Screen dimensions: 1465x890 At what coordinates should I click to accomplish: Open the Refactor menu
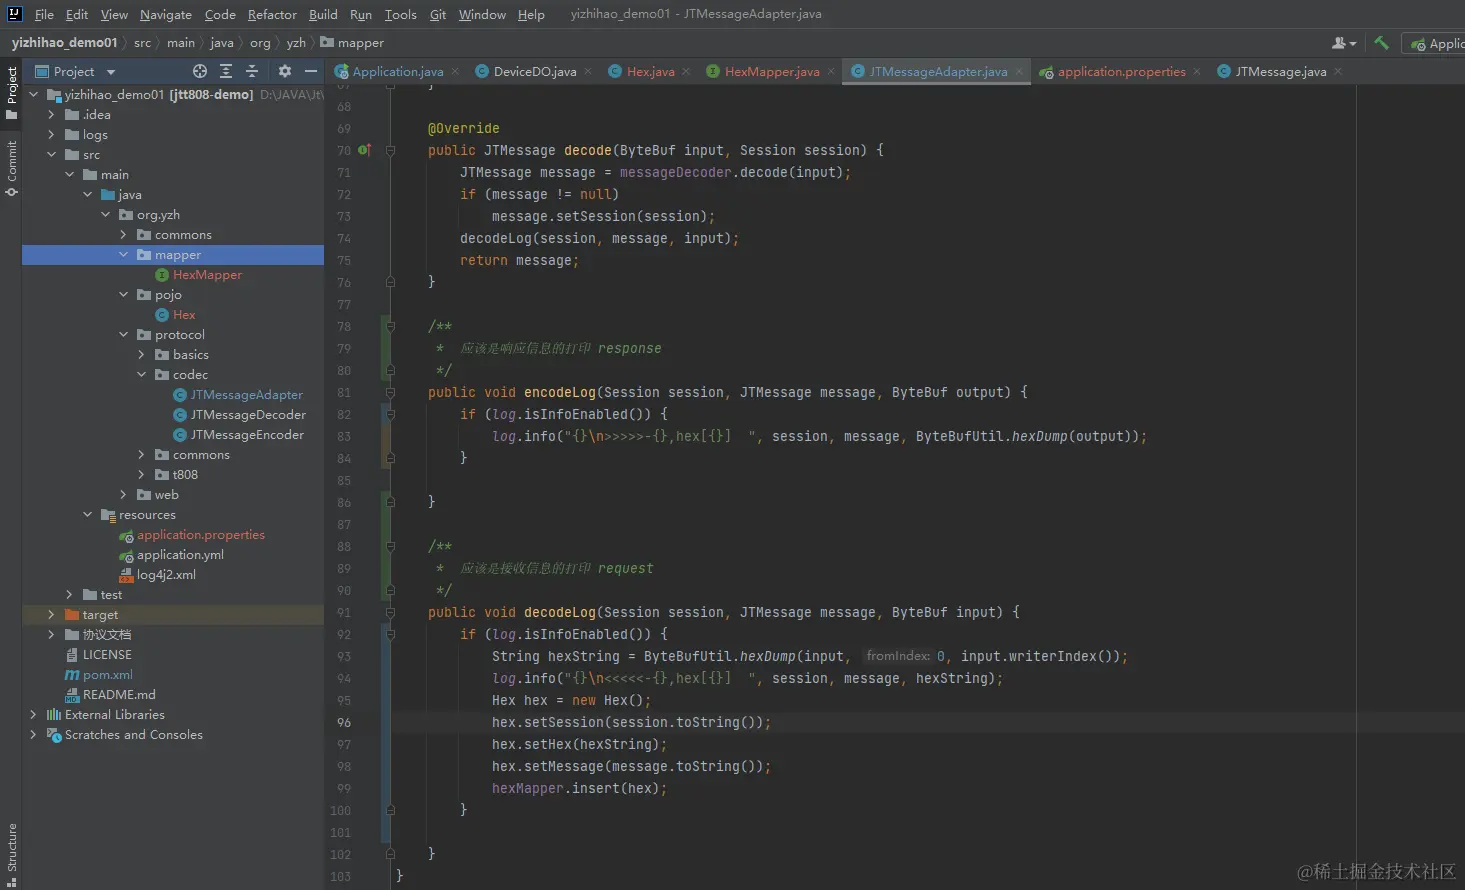click(272, 14)
